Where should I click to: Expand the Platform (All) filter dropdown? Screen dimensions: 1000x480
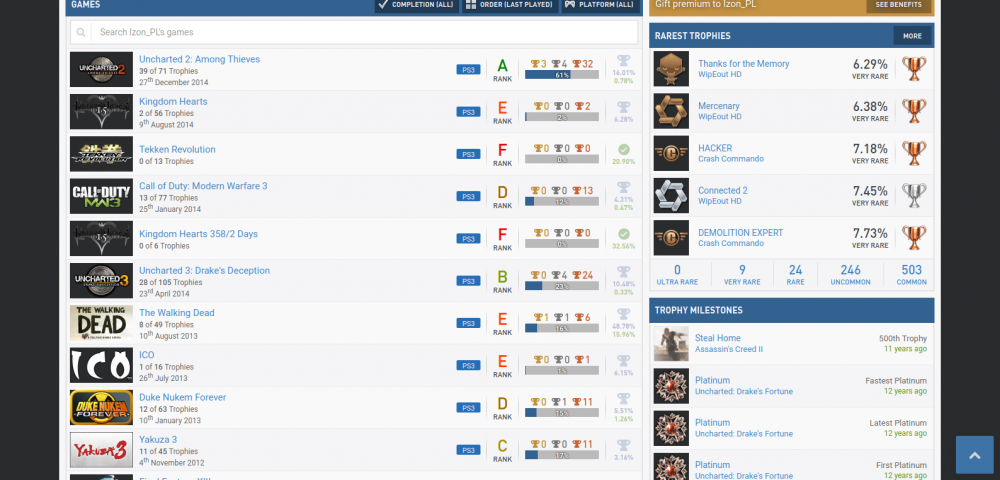point(600,5)
